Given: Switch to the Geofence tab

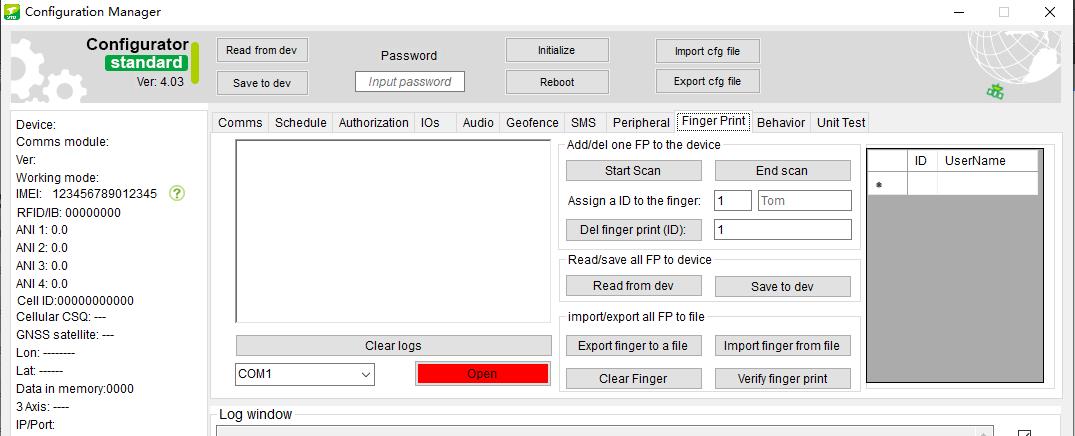Looking at the screenshot, I should 532,123.
